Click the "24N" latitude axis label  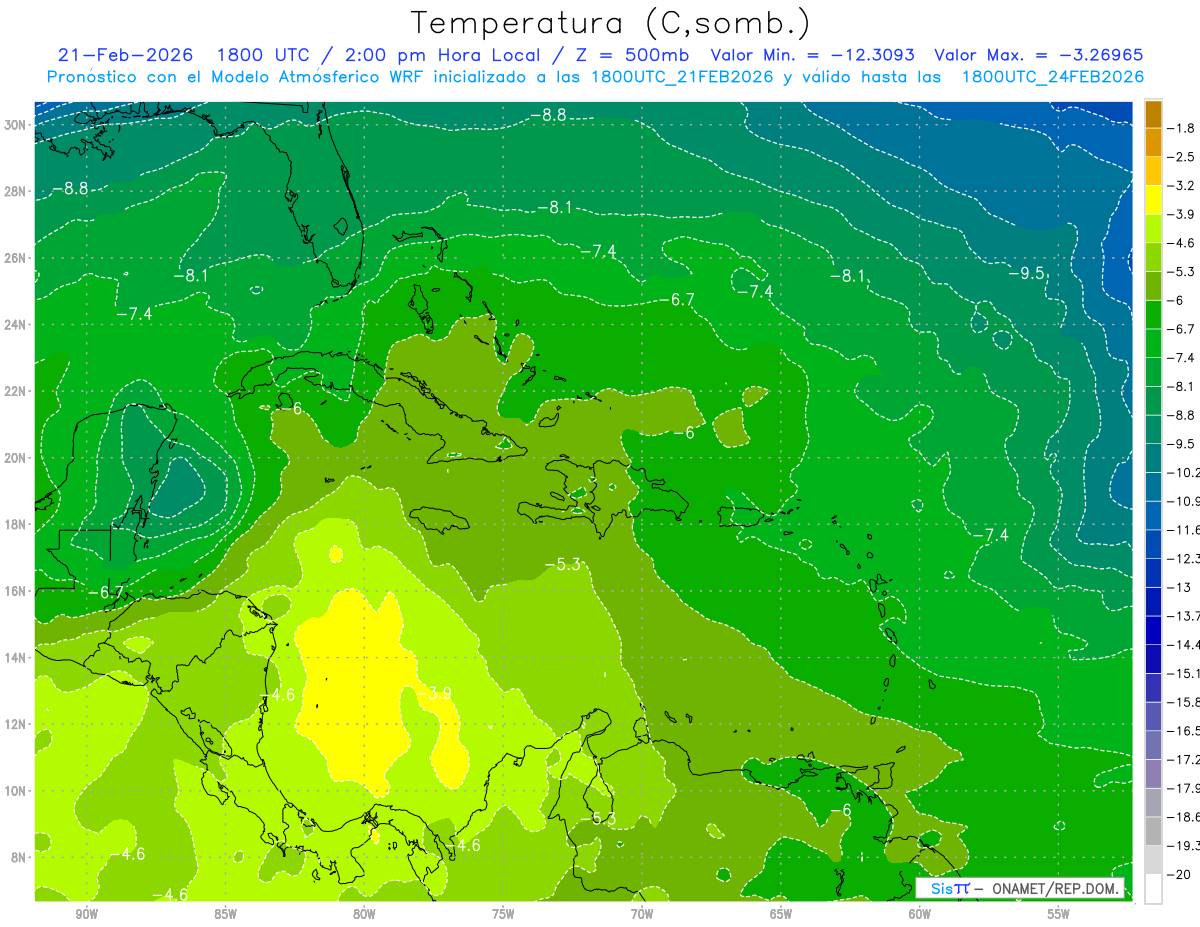(15, 324)
